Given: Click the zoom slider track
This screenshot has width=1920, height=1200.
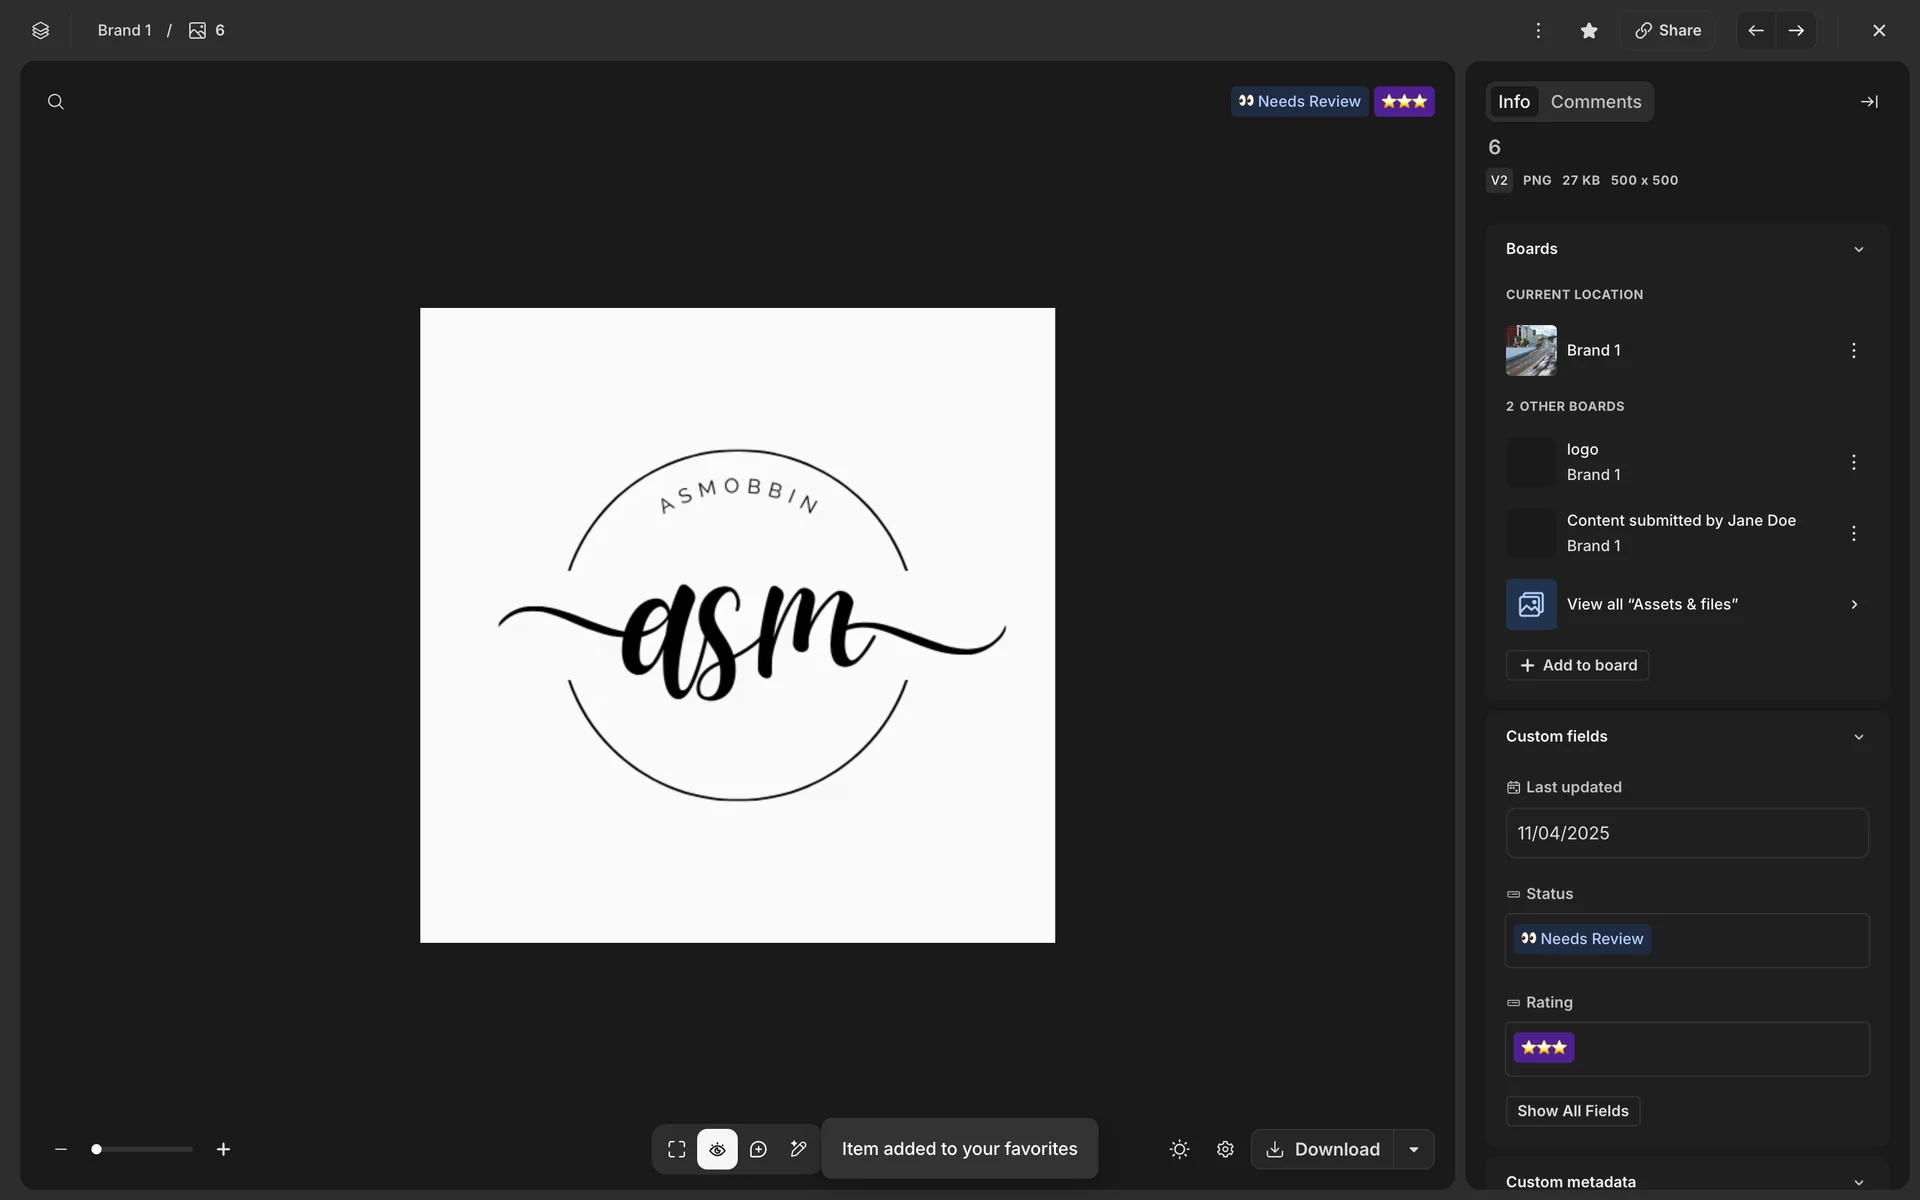Looking at the screenshot, I should tap(150, 1149).
